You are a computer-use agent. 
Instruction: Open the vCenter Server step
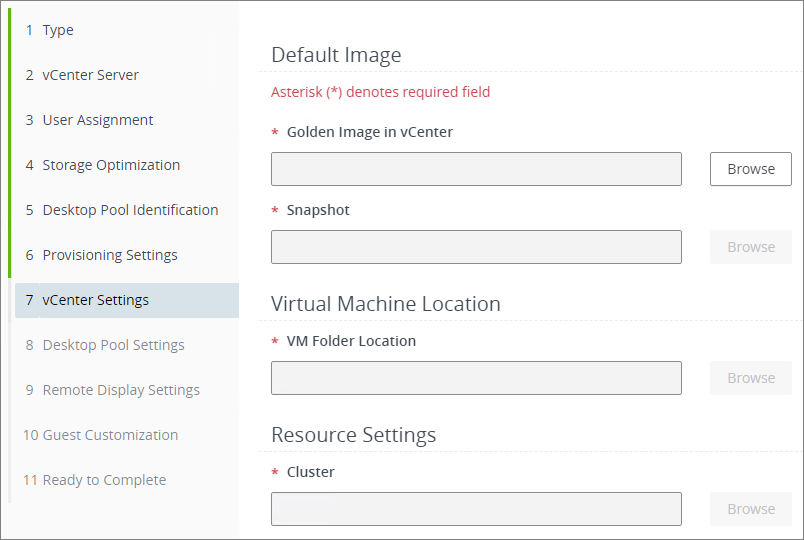(90, 75)
